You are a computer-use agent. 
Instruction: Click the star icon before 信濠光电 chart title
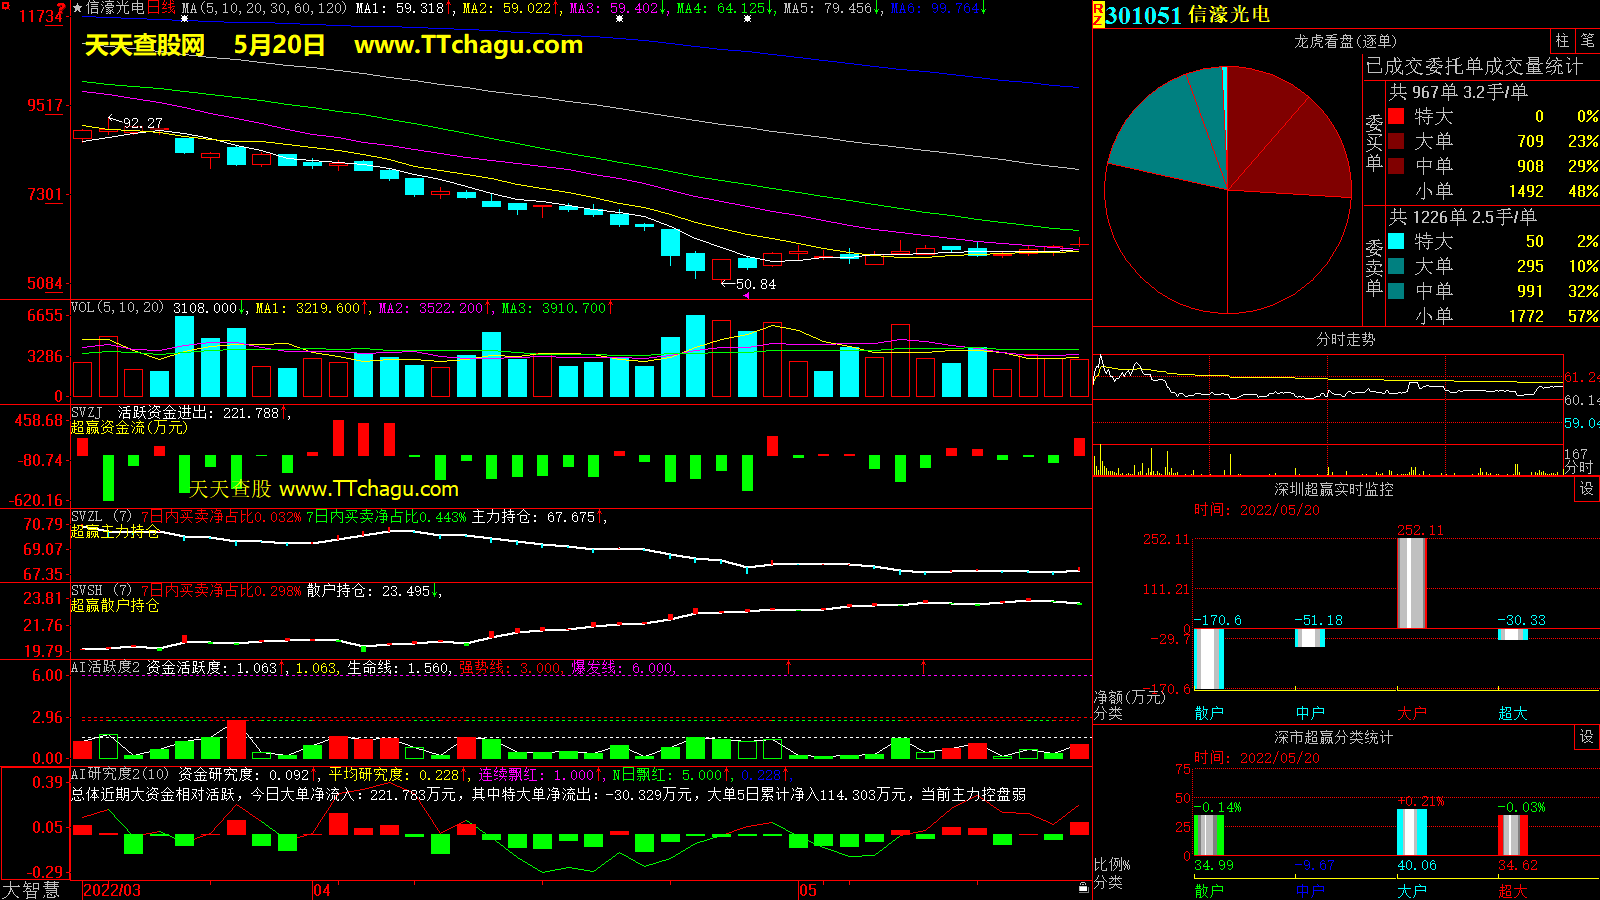77,8
